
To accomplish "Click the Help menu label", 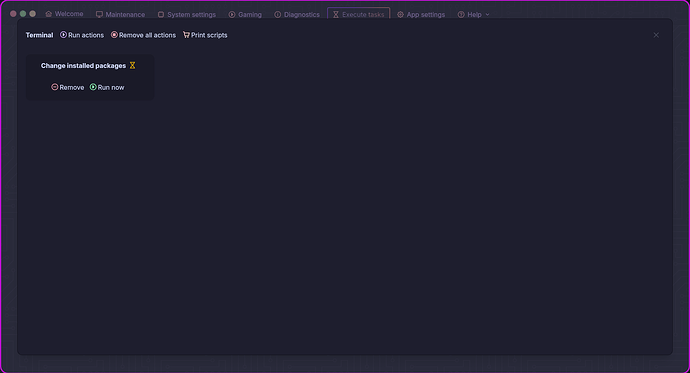I will pos(474,15).
